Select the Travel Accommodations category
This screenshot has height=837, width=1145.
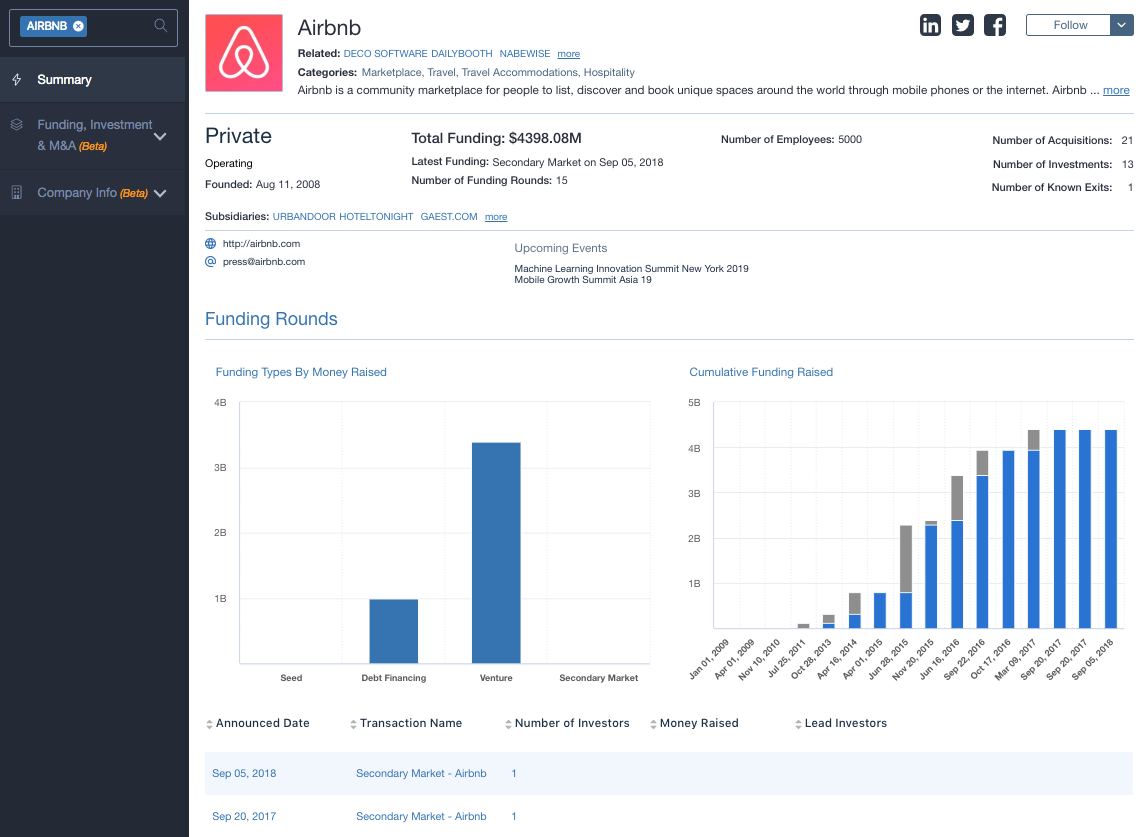[519, 72]
